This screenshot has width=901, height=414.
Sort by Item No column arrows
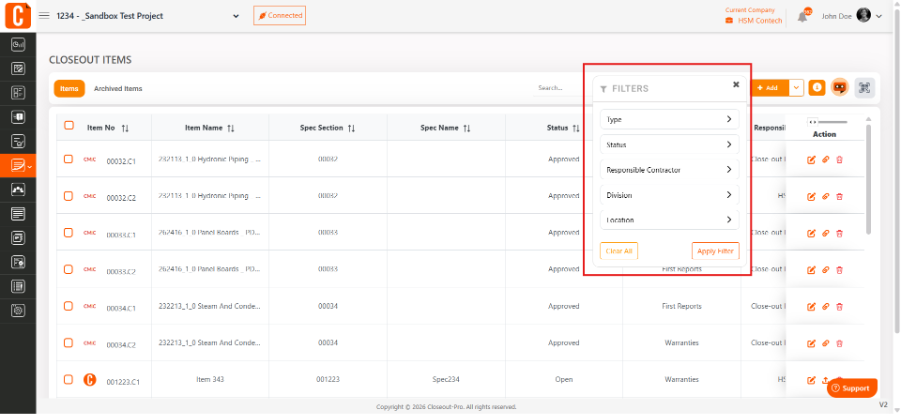tap(125, 128)
